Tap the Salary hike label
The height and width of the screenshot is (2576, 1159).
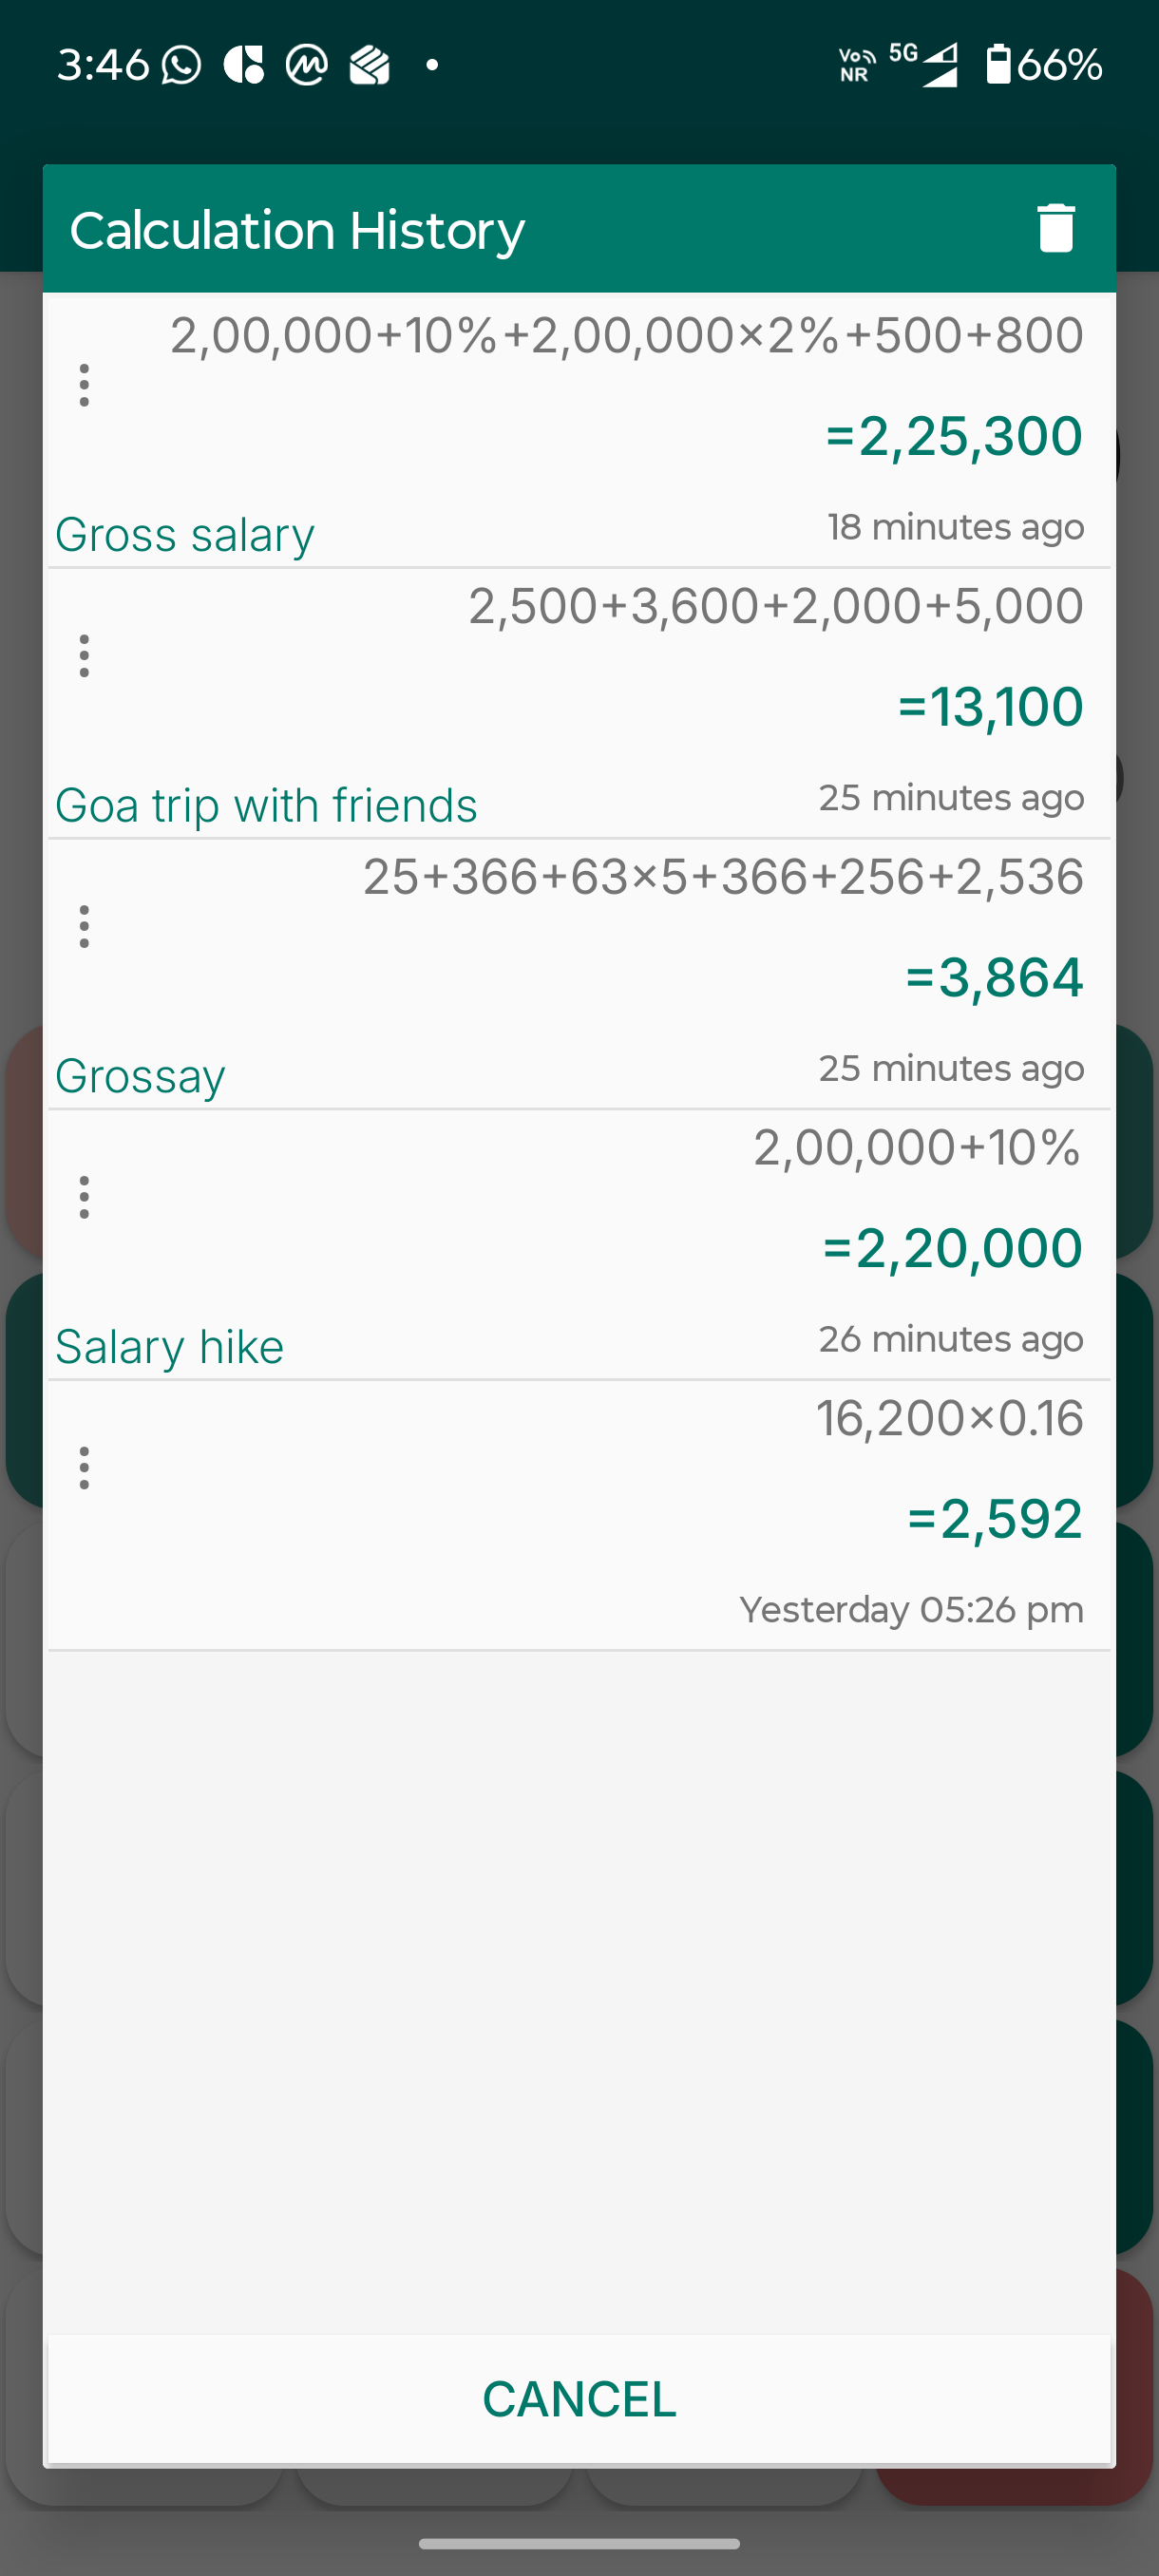point(169,1347)
